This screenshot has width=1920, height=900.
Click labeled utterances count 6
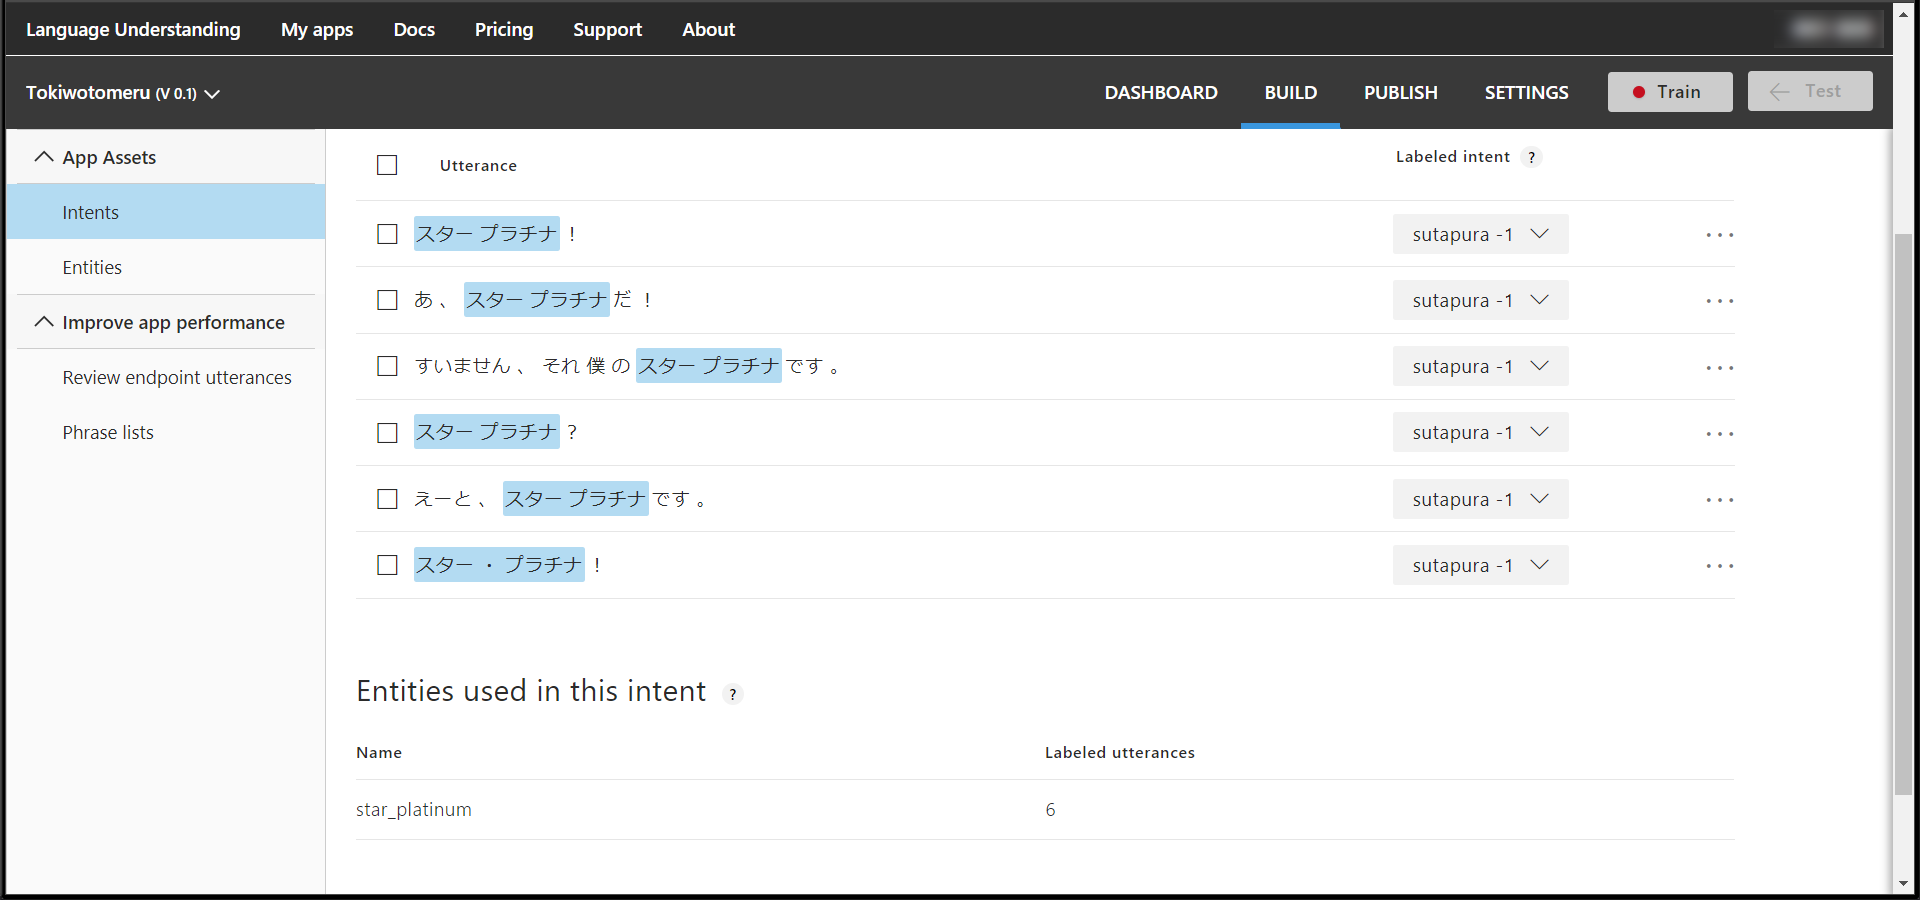[1050, 810]
